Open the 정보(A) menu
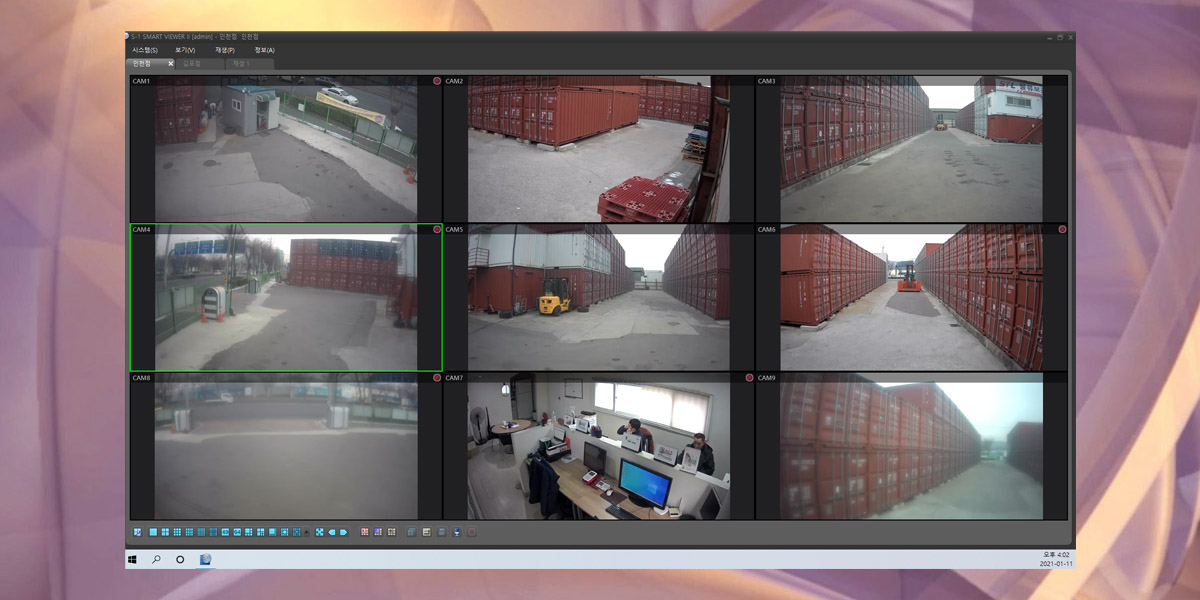Image resolution: width=1200 pixels, height=600 pixels. click(x=264, y=50)
